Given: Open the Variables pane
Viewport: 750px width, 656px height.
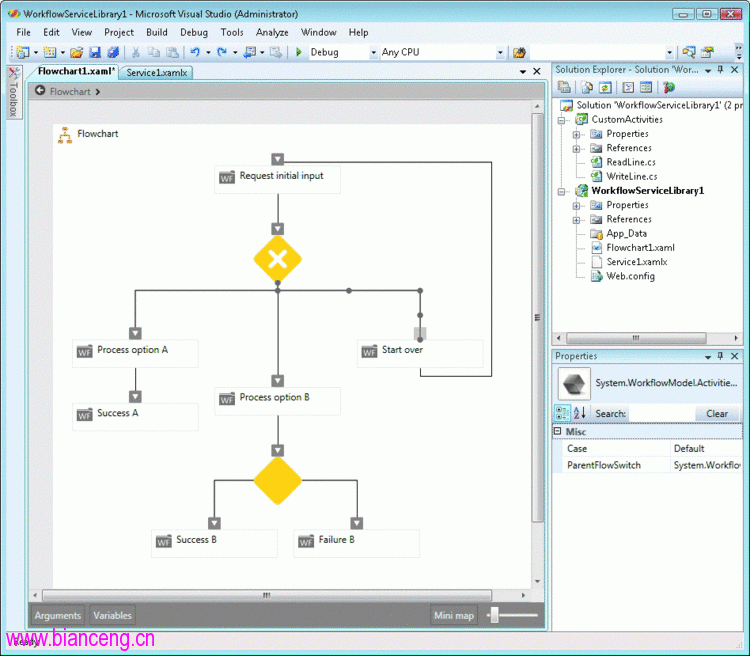Looking at the screenshot, I should (x=112, y=615).
